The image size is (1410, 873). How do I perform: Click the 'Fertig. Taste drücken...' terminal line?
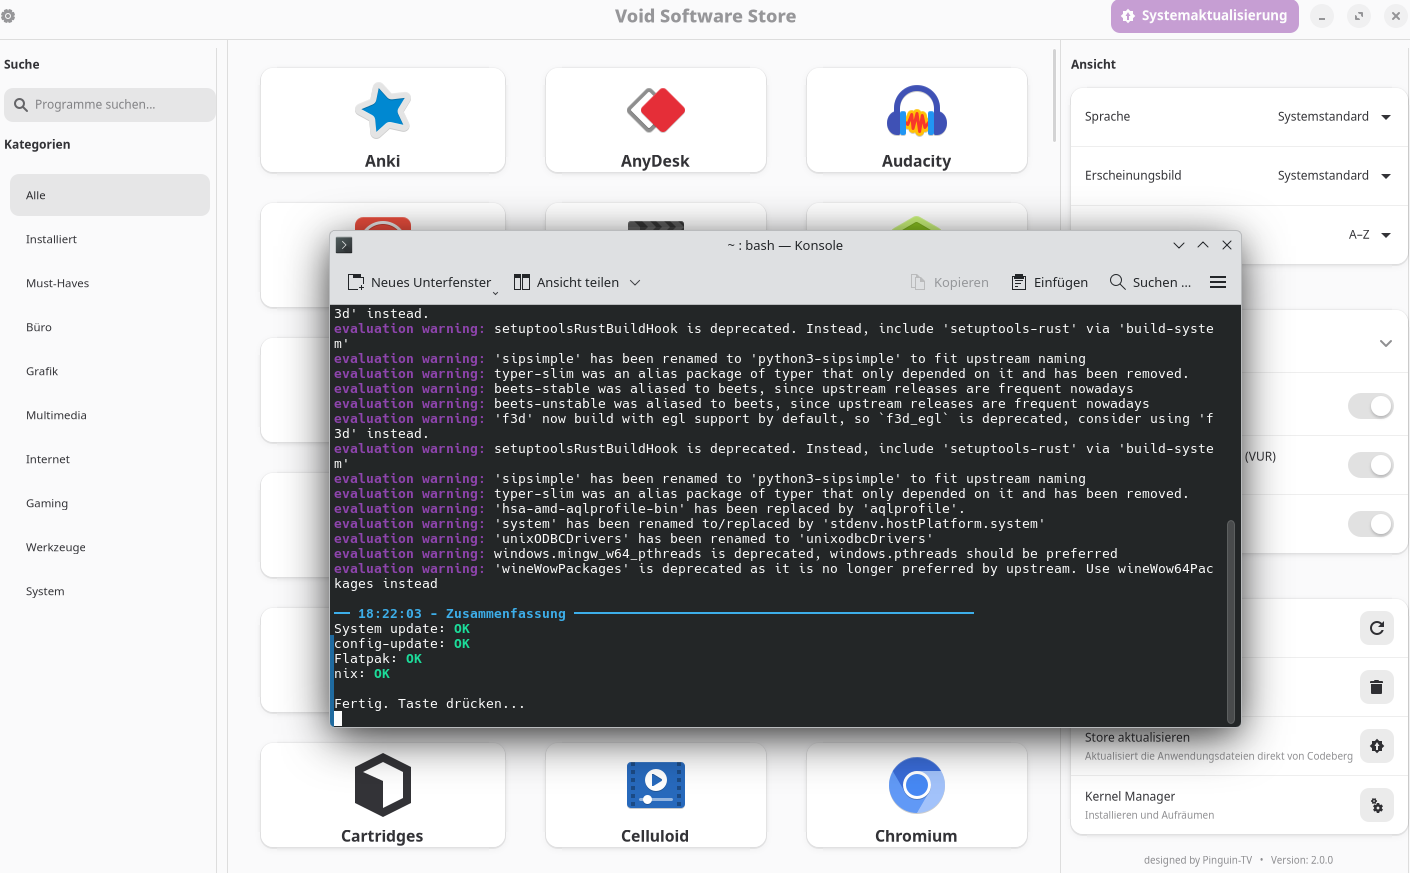click(x=429, y=704)
